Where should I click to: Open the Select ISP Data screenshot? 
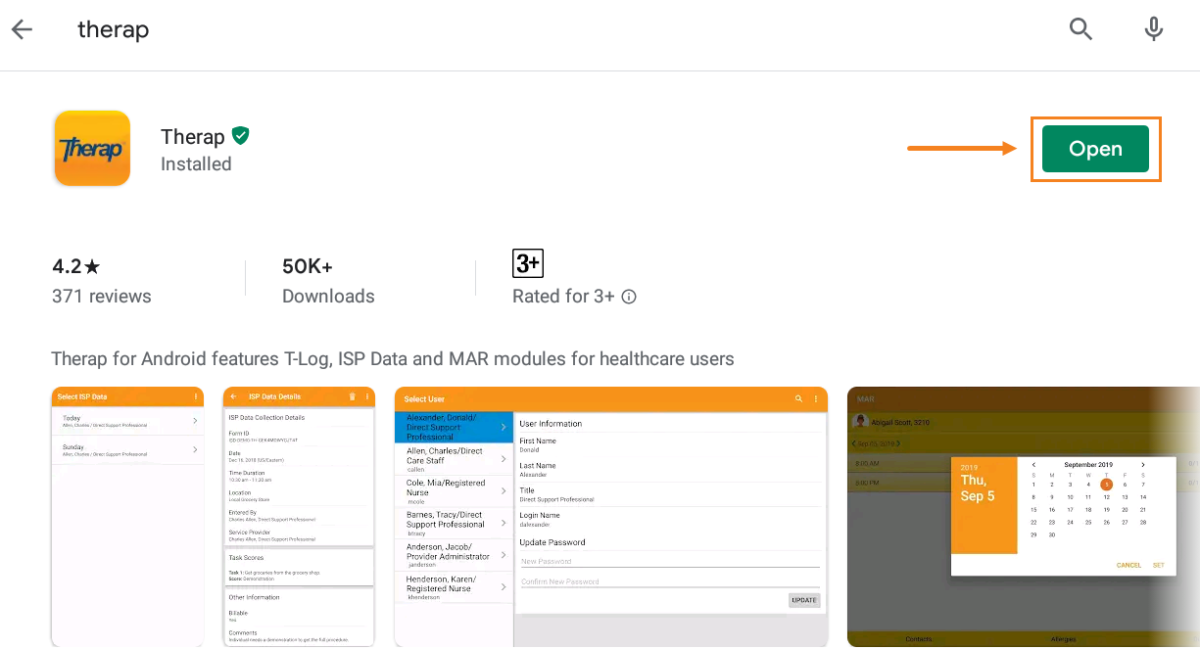(127, 516)
